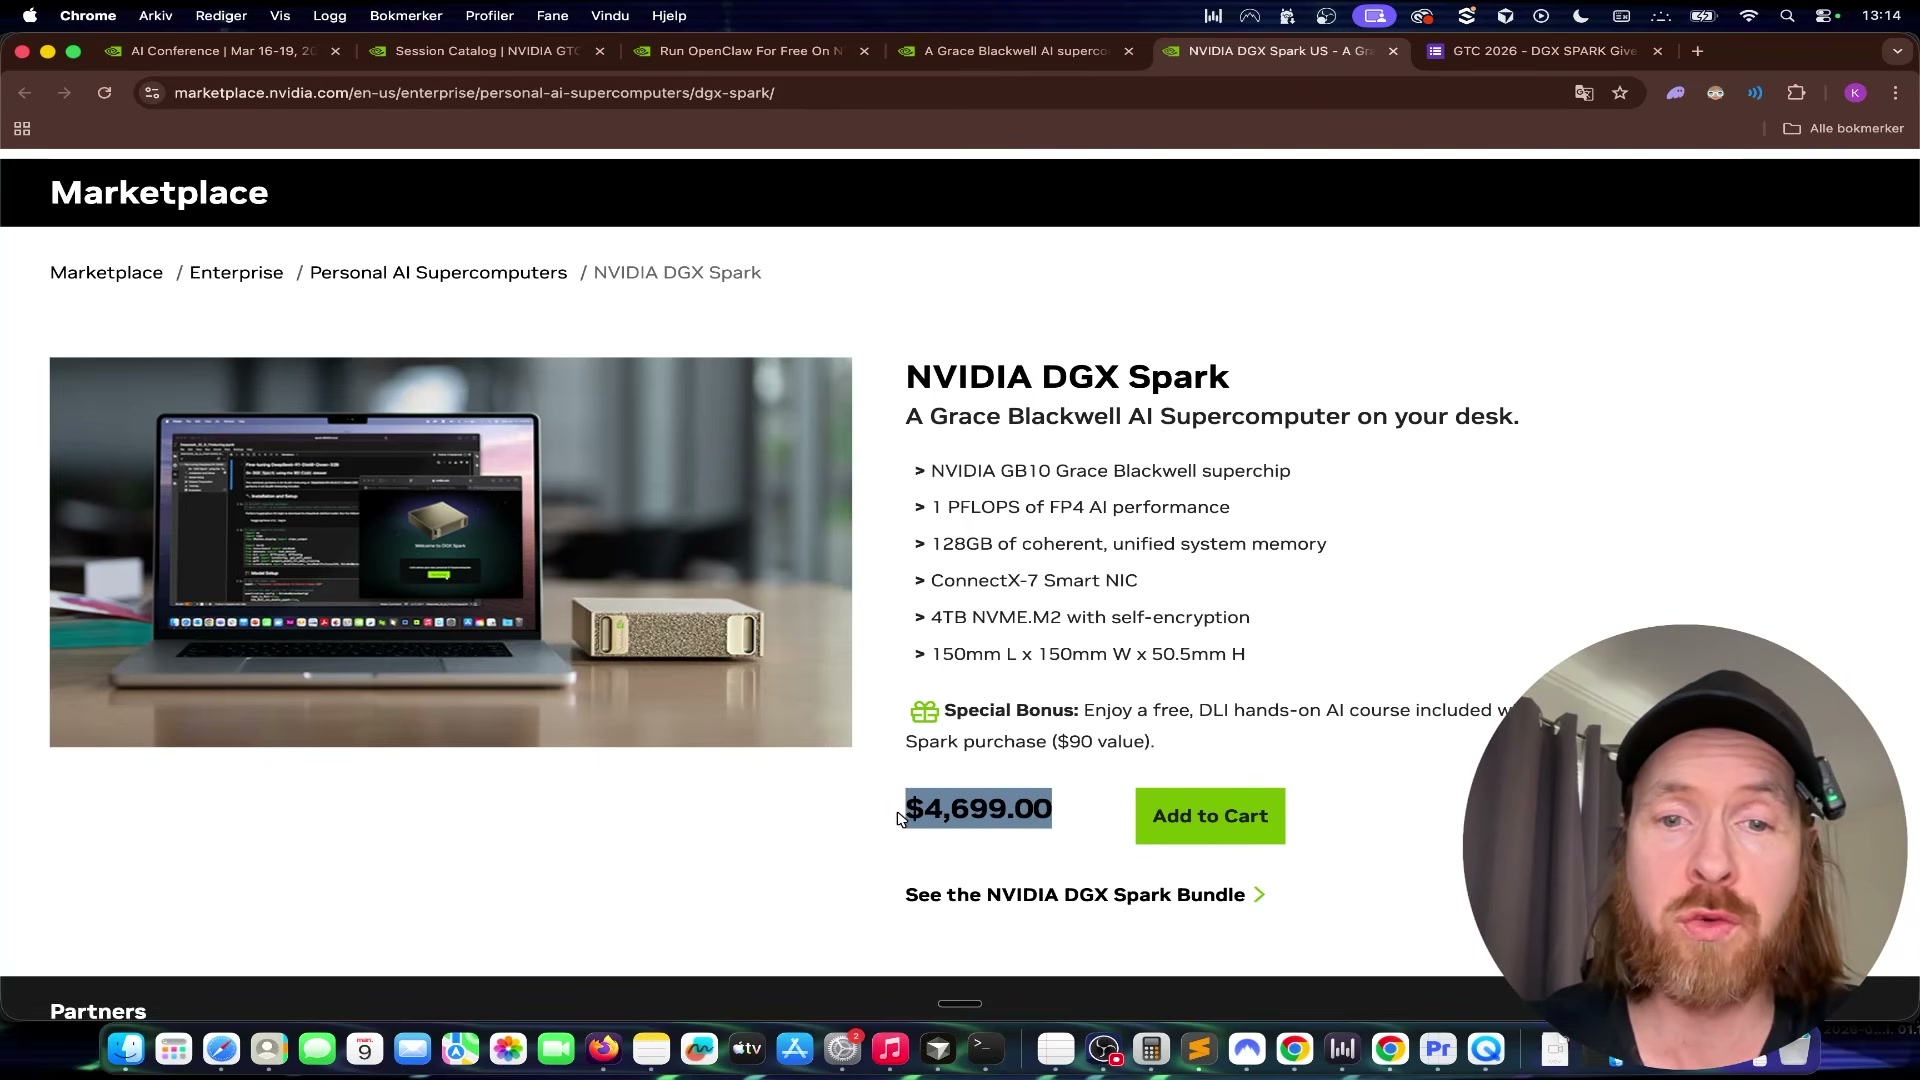1920x1080 pixels.
Task: Open System Settings from the Dock
Action: [843, 1049]
